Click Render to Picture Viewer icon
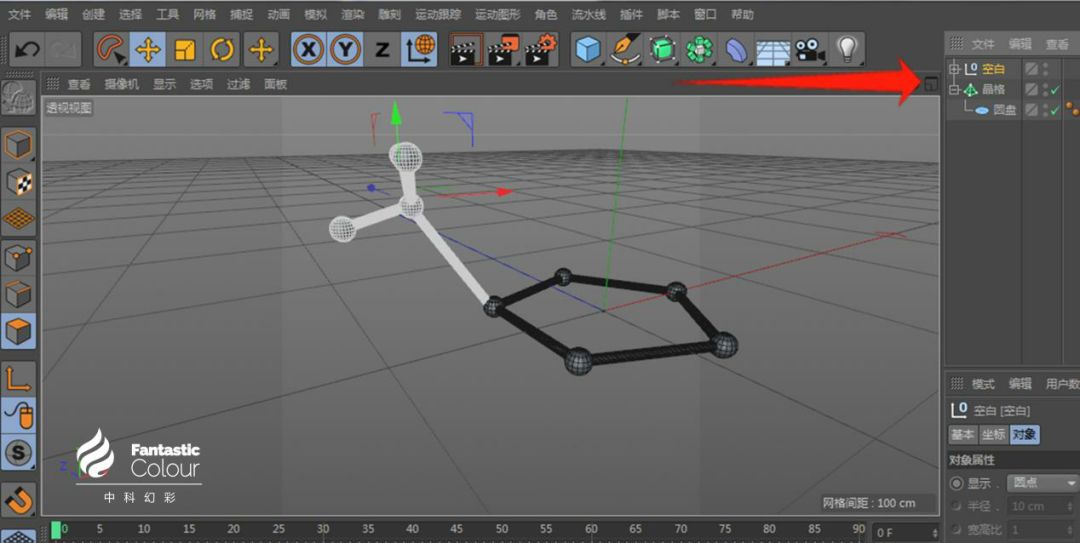The width and height of the screenshot is (1080, 543). 502,50
